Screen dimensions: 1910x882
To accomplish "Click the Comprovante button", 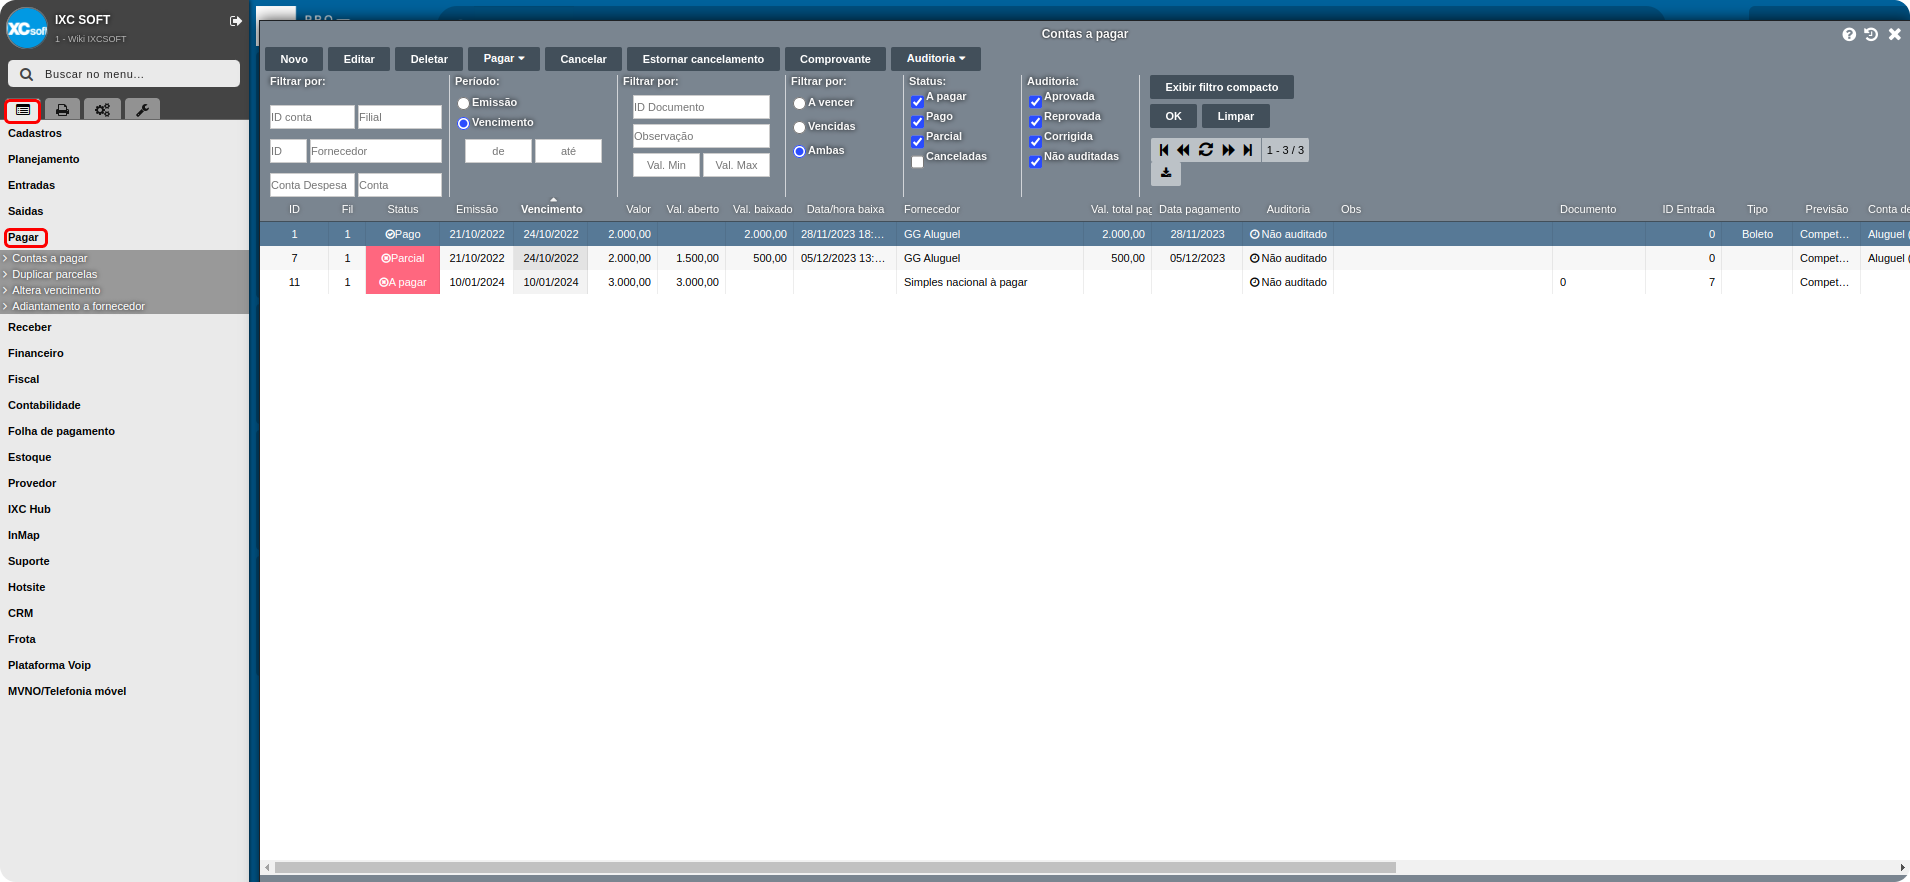I will pyautogui.click(x=835, y=59).
